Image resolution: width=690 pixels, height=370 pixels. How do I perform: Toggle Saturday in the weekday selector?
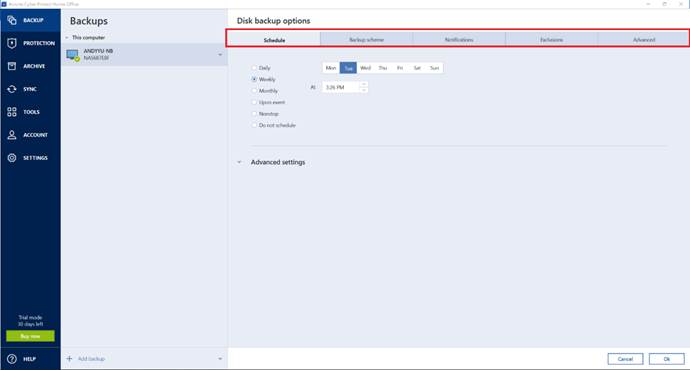417,68
